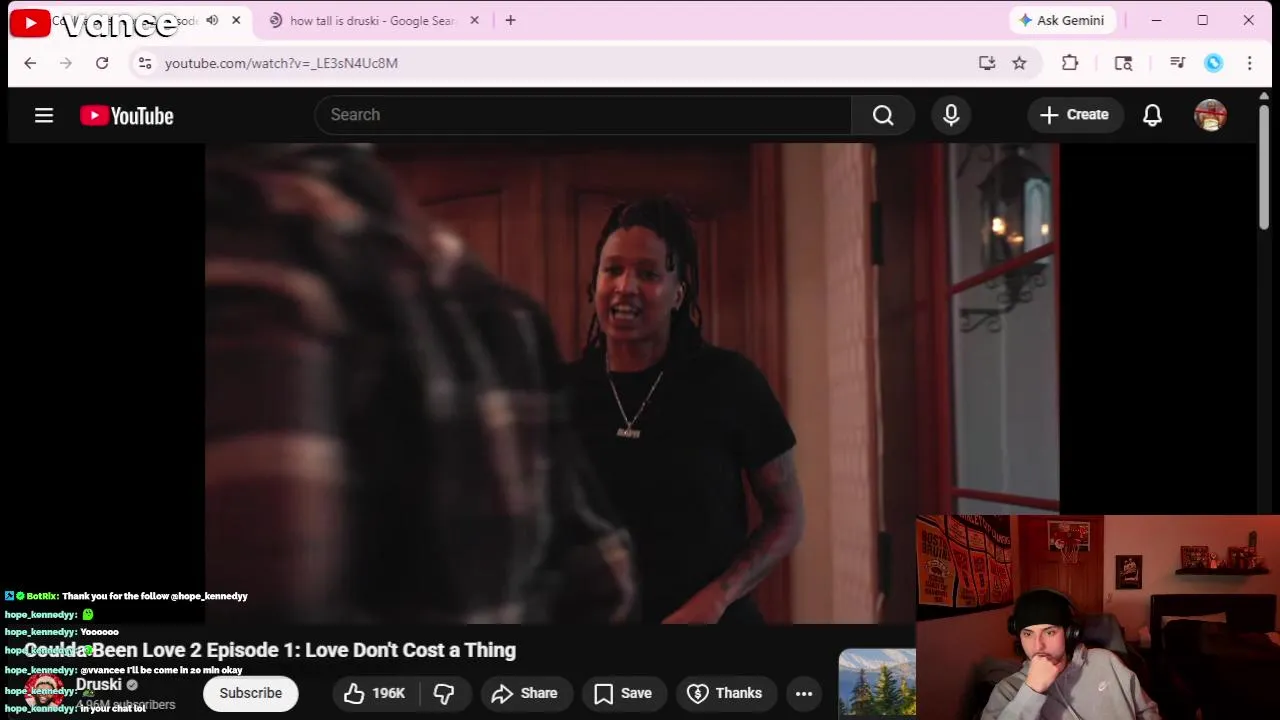The image size is (1280, 720).
Task: Go to YouTube home via logo
Action: pyautogui.click(x=127, y=116)
